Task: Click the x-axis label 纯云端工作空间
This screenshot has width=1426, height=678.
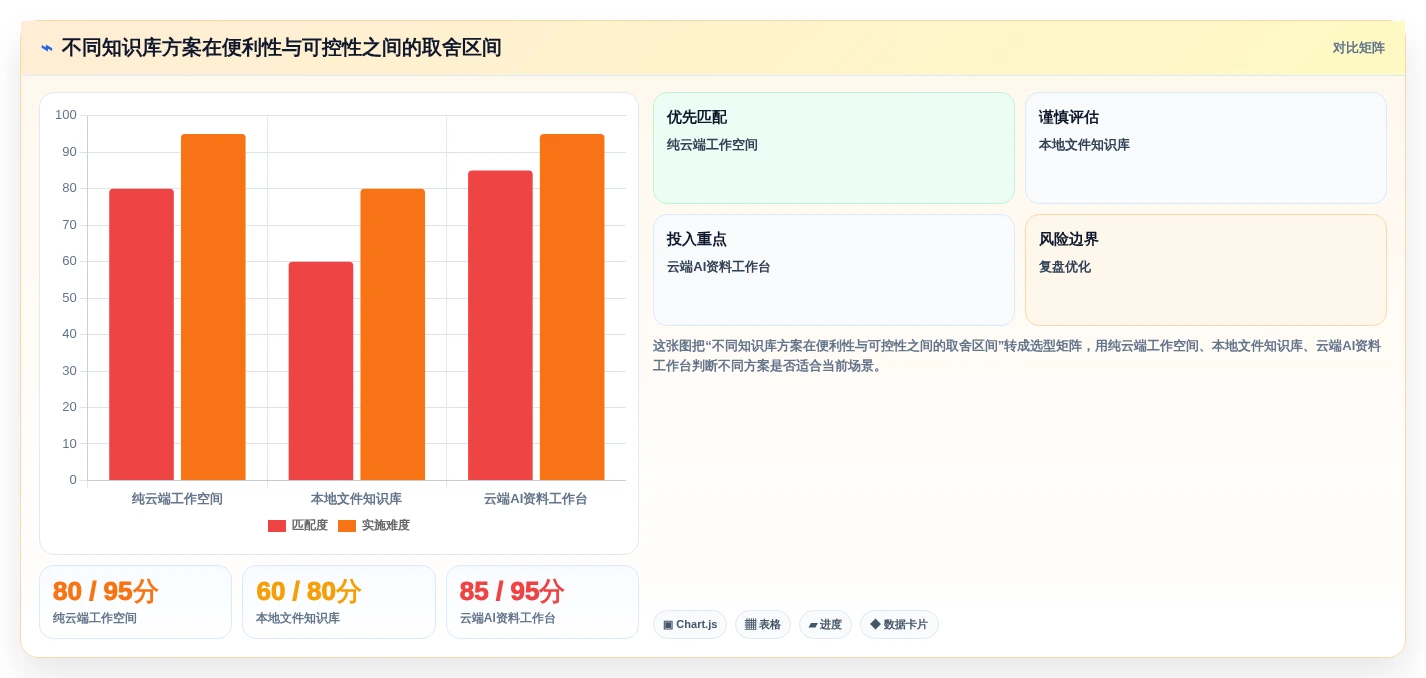Action: [x=177, y=498]
